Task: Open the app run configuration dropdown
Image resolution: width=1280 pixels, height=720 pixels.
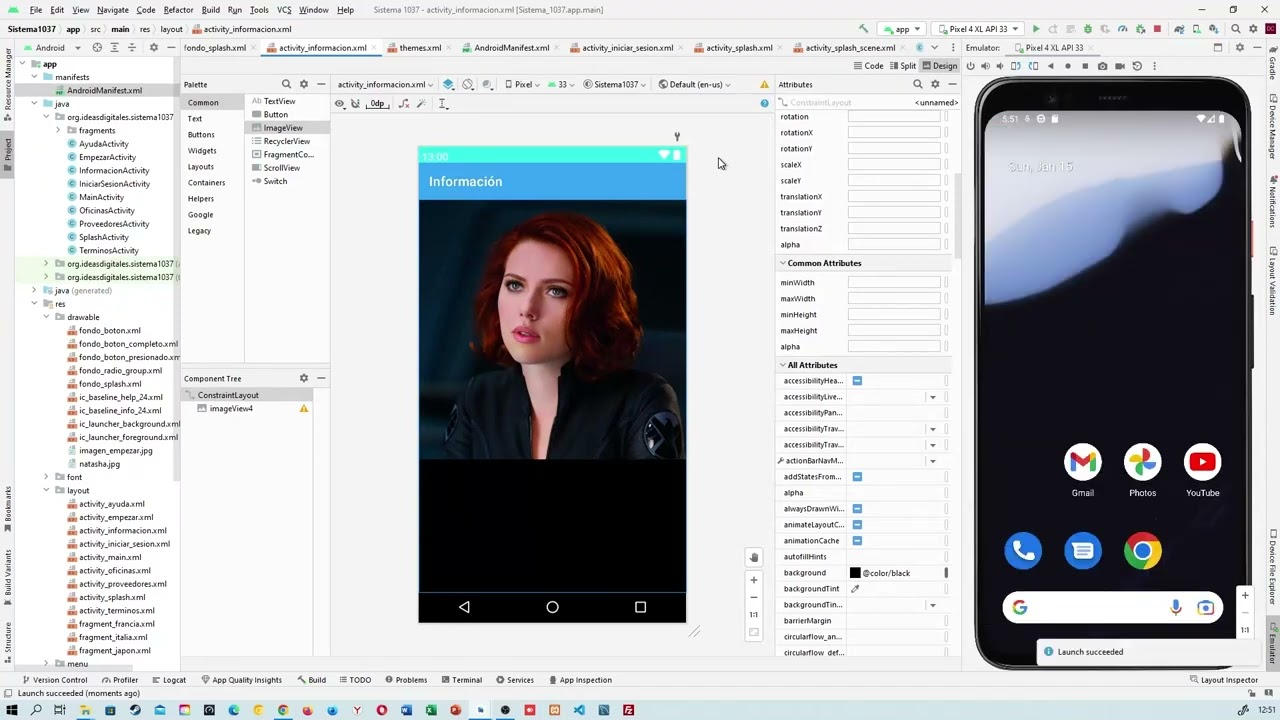Action: [x=903, y=29]
